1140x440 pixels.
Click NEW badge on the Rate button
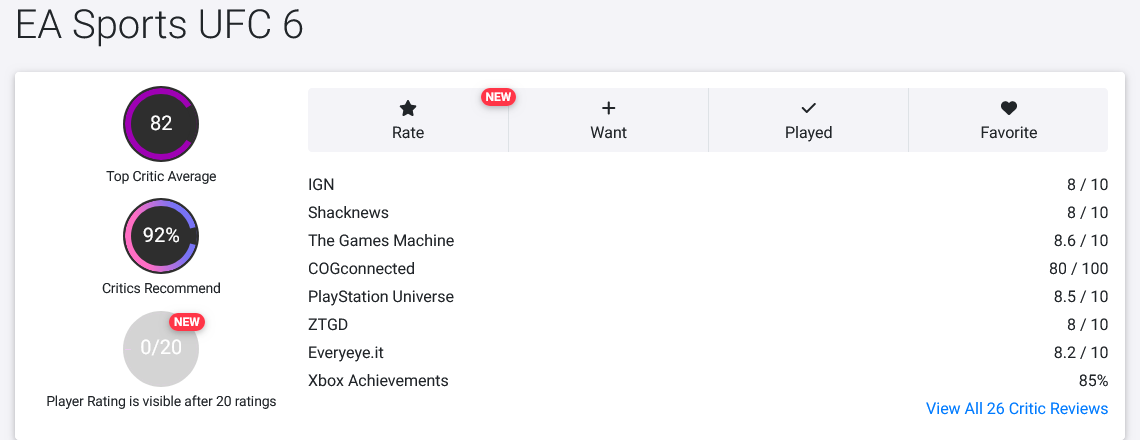point(498,97)
